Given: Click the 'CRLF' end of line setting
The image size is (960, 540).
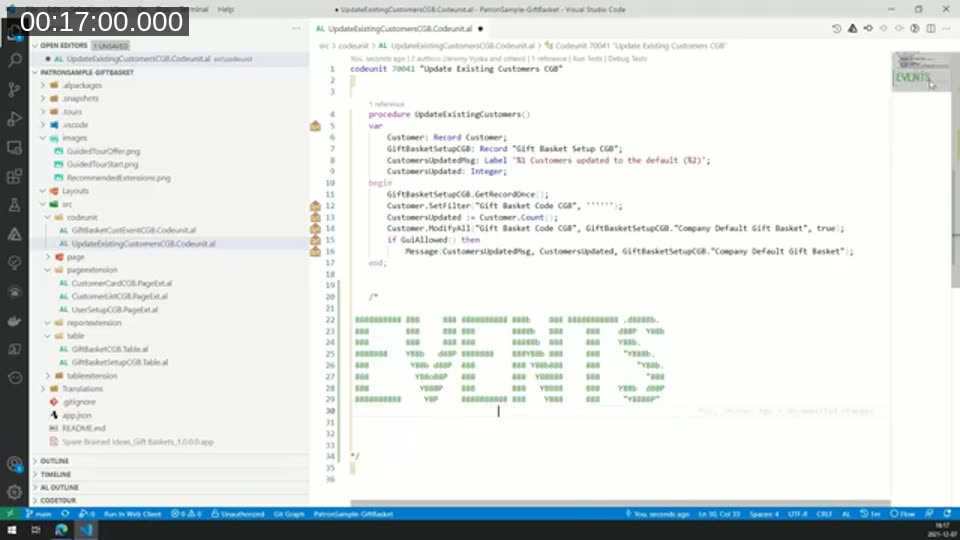Looking at the screenshot, I should point(824,514).
